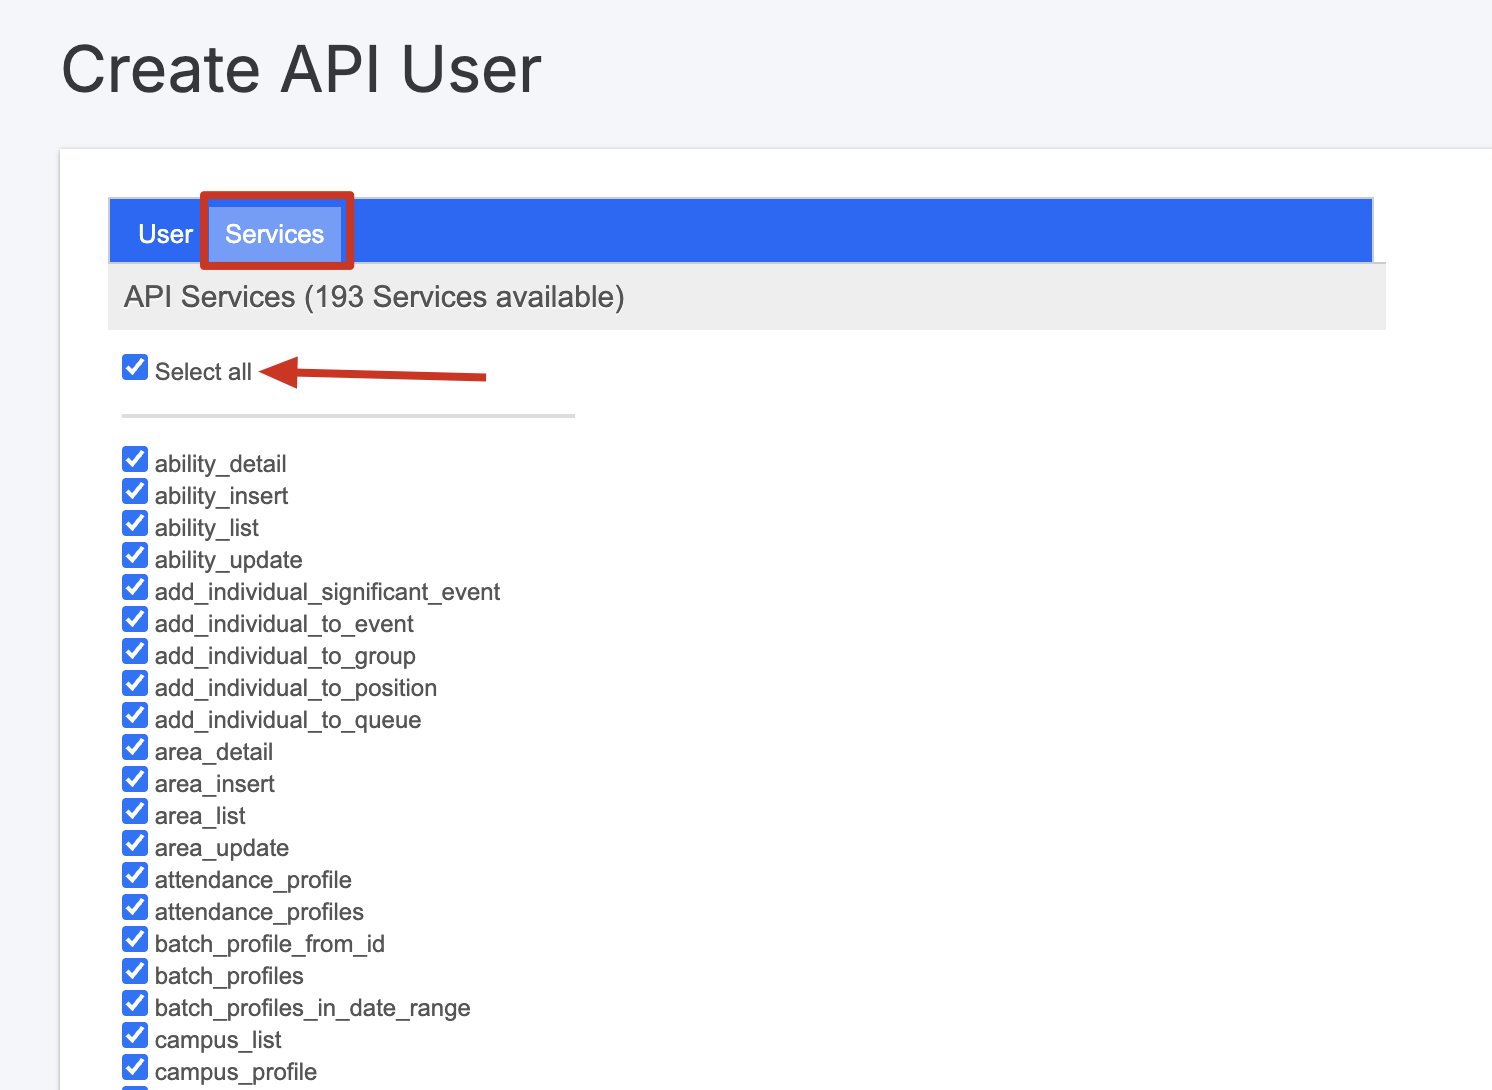1492x1090 pixels.
Task: Toggle the campus_profile checkbox
Action: 135,1068
